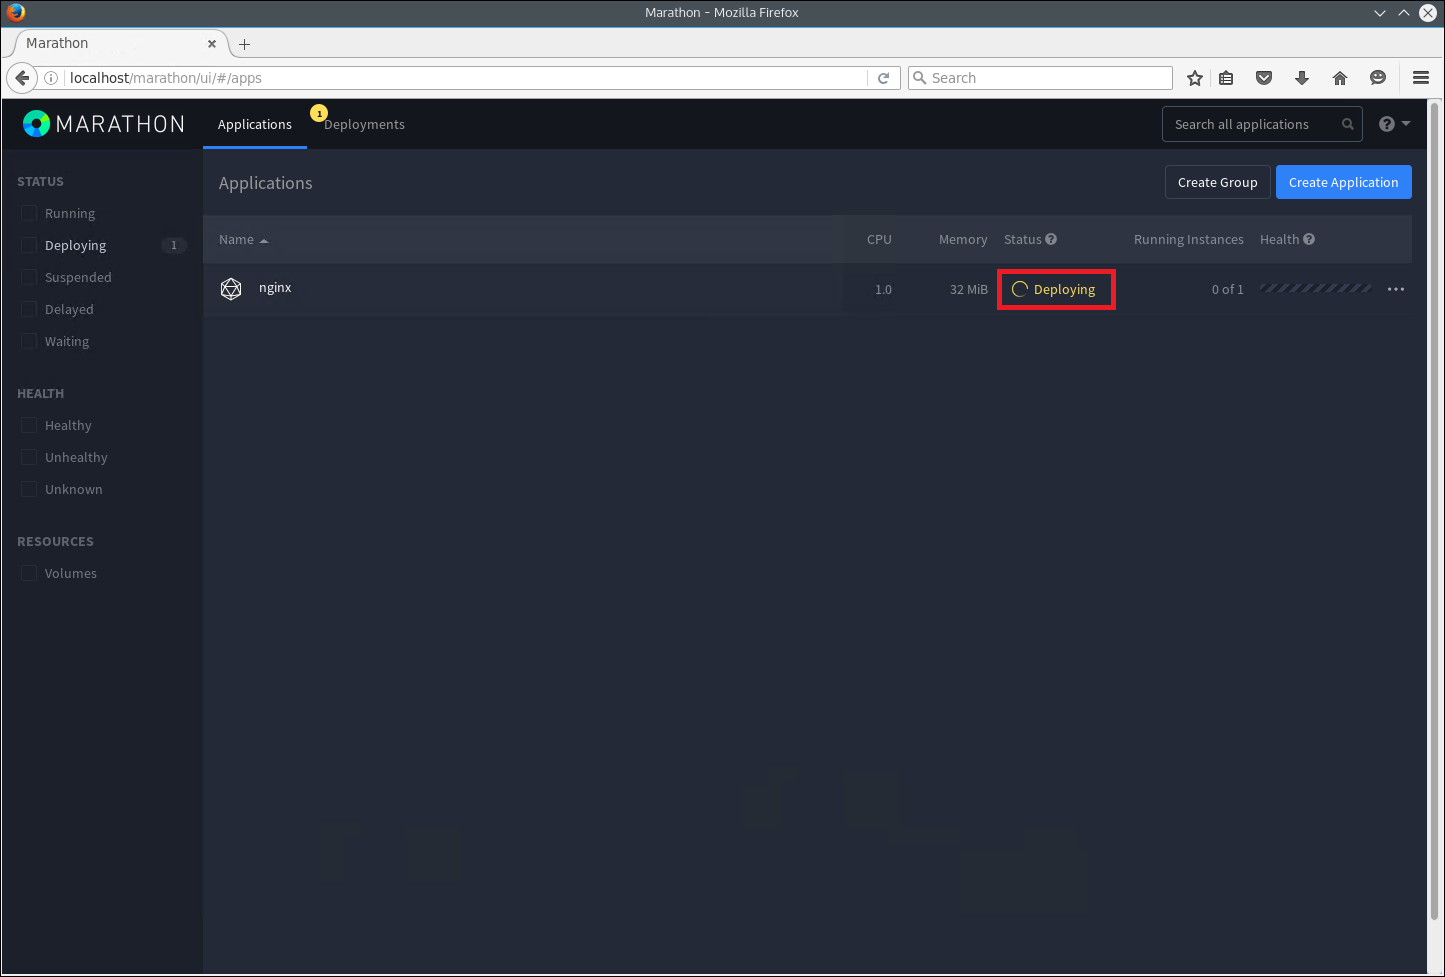Open the downloads arrow icon
The height and width of the screenshot is (977, 1445).
point(1302,78)
